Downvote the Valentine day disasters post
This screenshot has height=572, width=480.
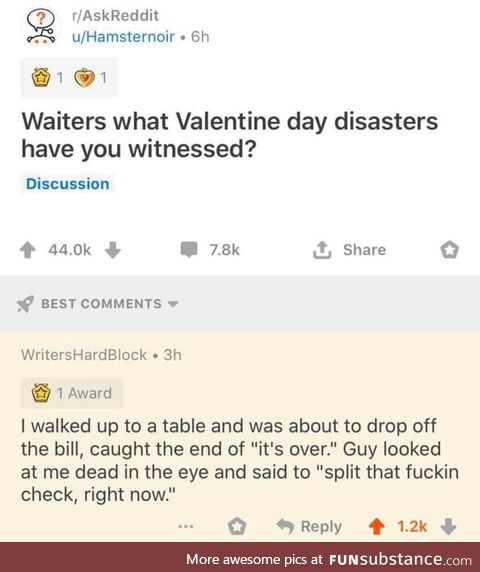113,250
